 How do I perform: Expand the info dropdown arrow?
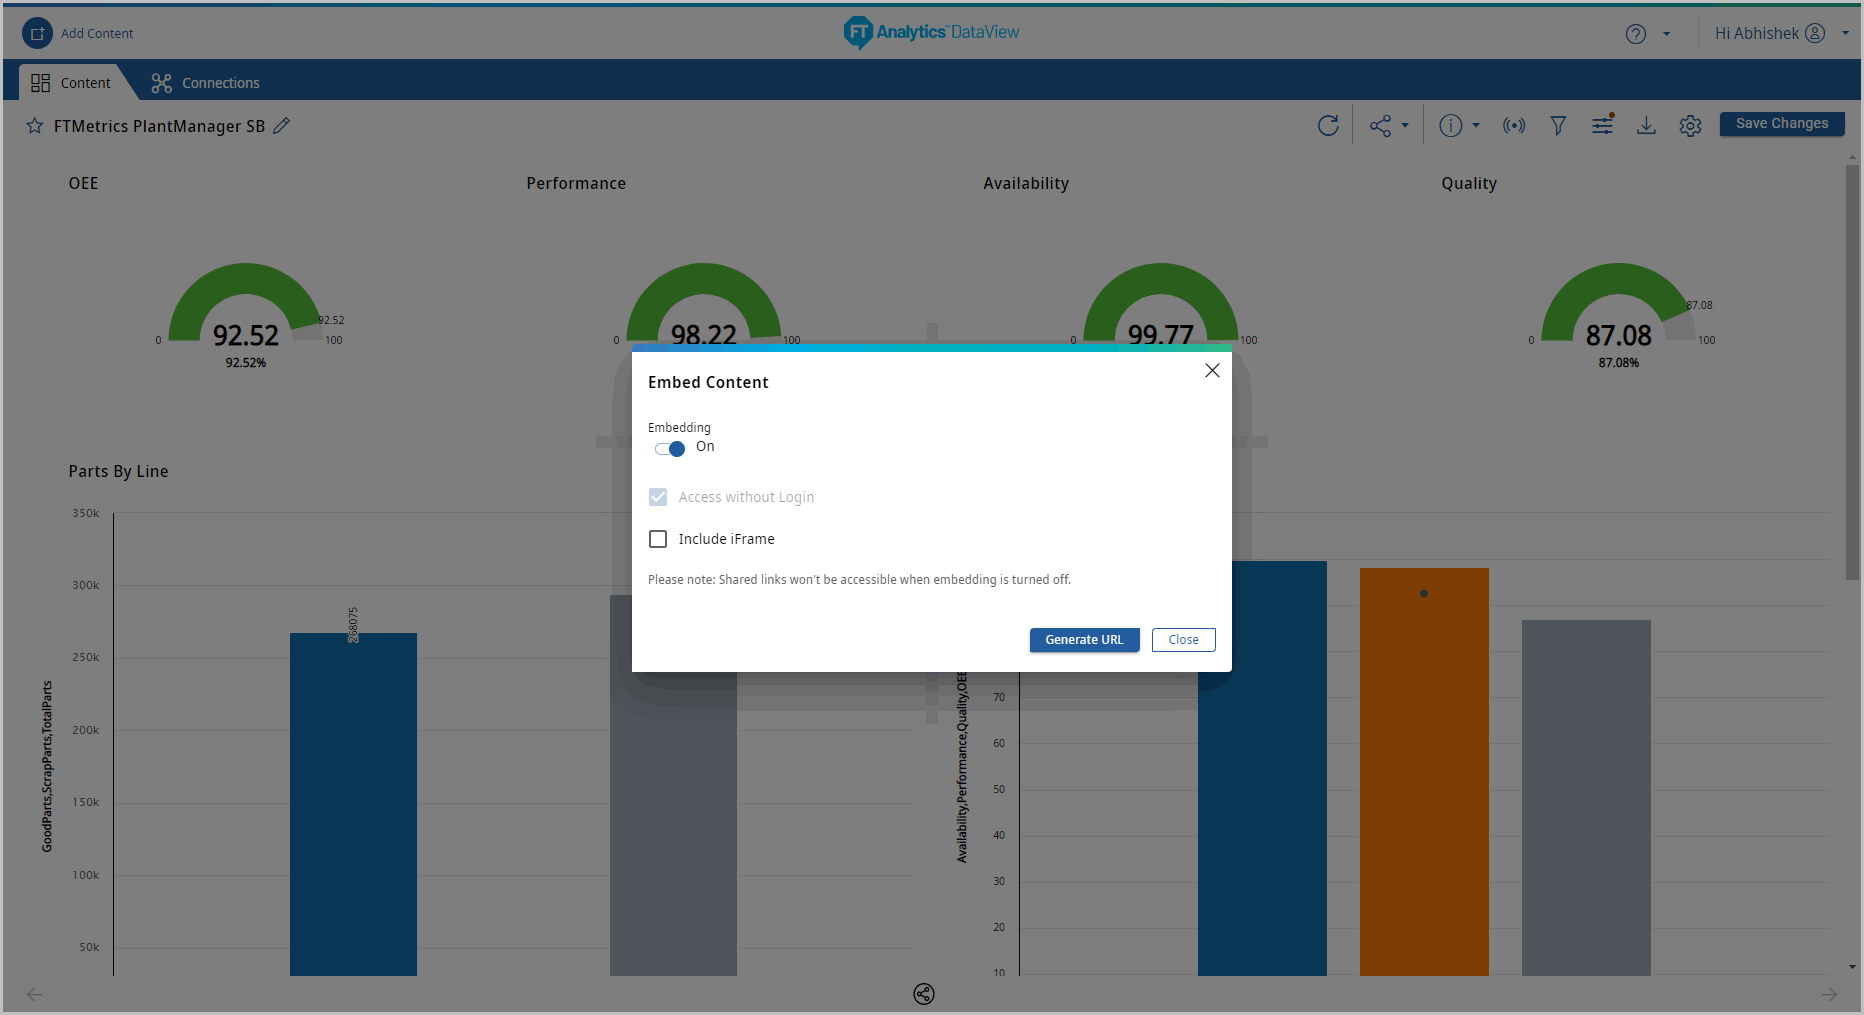(1476, 125)
